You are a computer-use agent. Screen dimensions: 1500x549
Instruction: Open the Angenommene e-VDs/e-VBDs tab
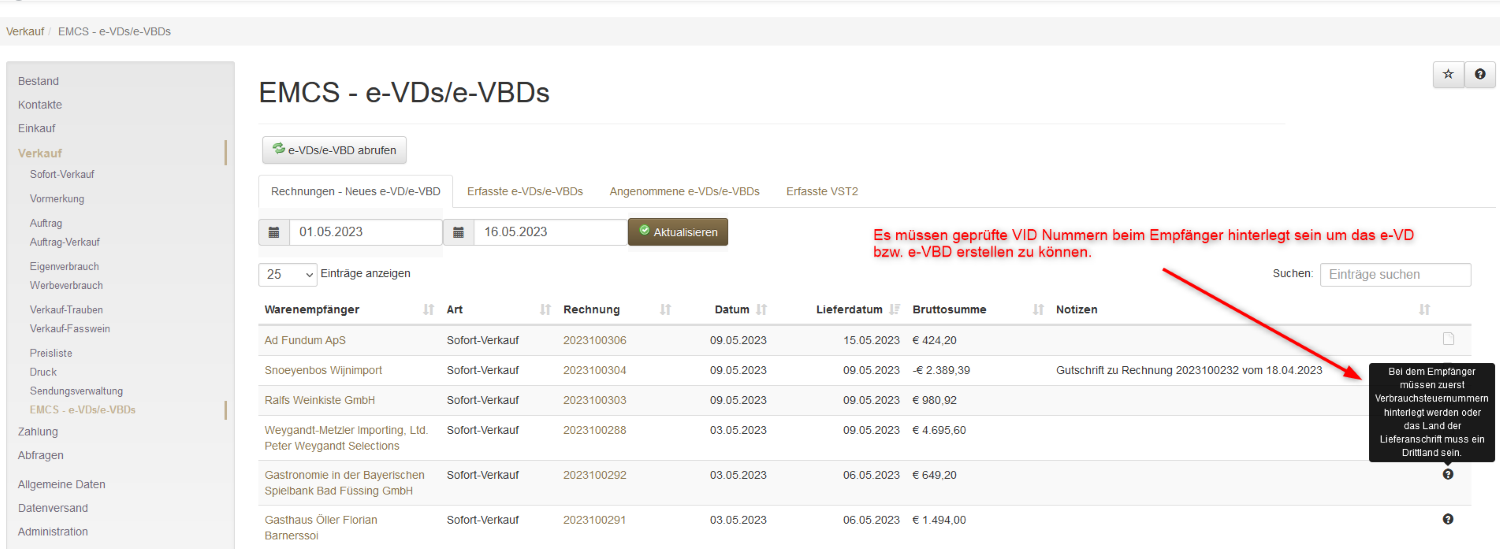[x=684, y=191]
